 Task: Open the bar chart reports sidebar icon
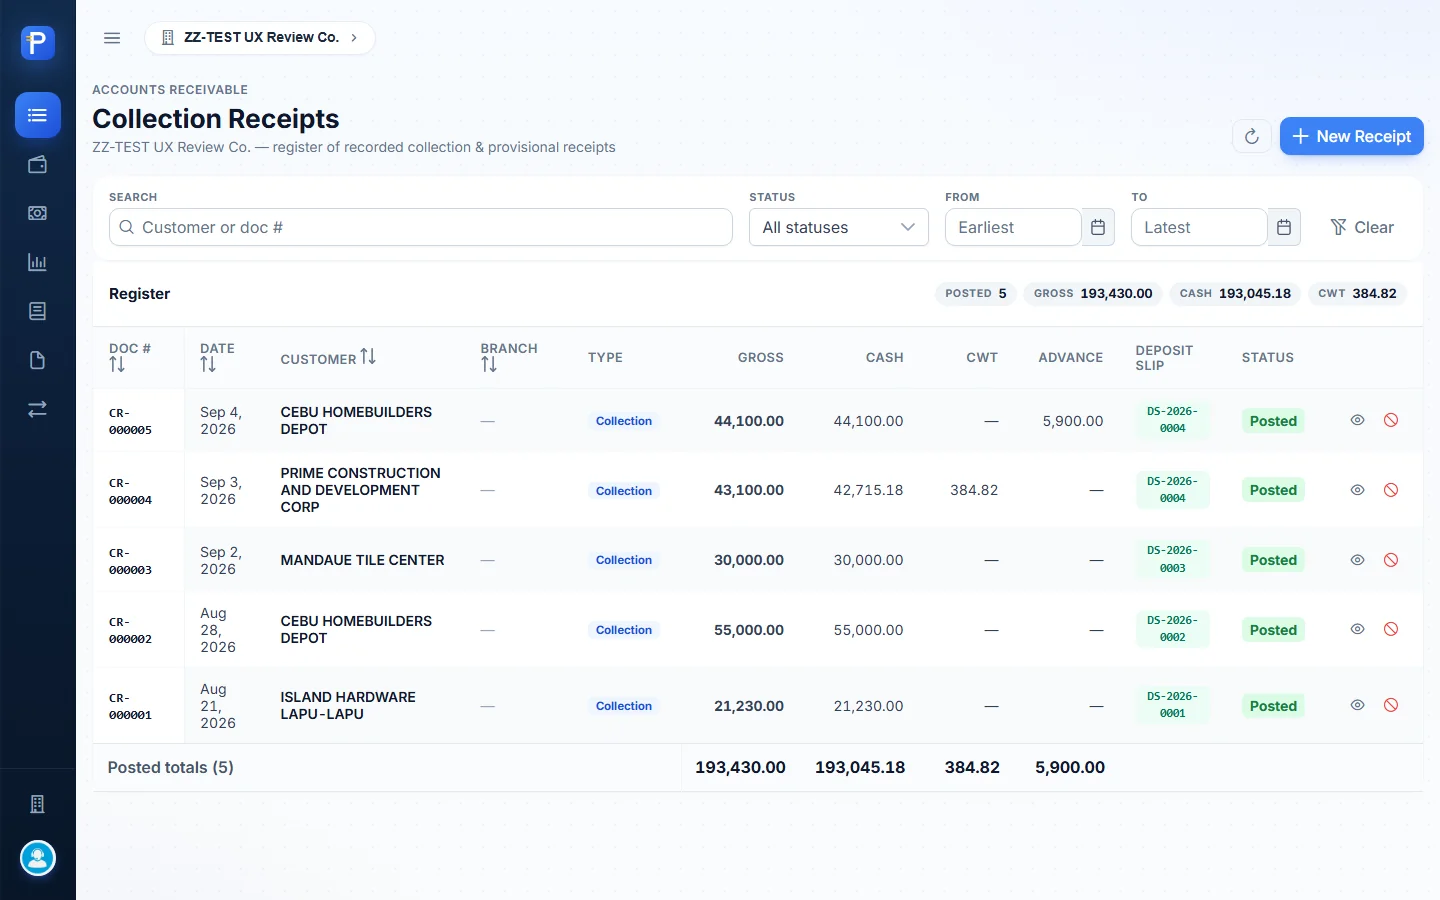[38, 262]
